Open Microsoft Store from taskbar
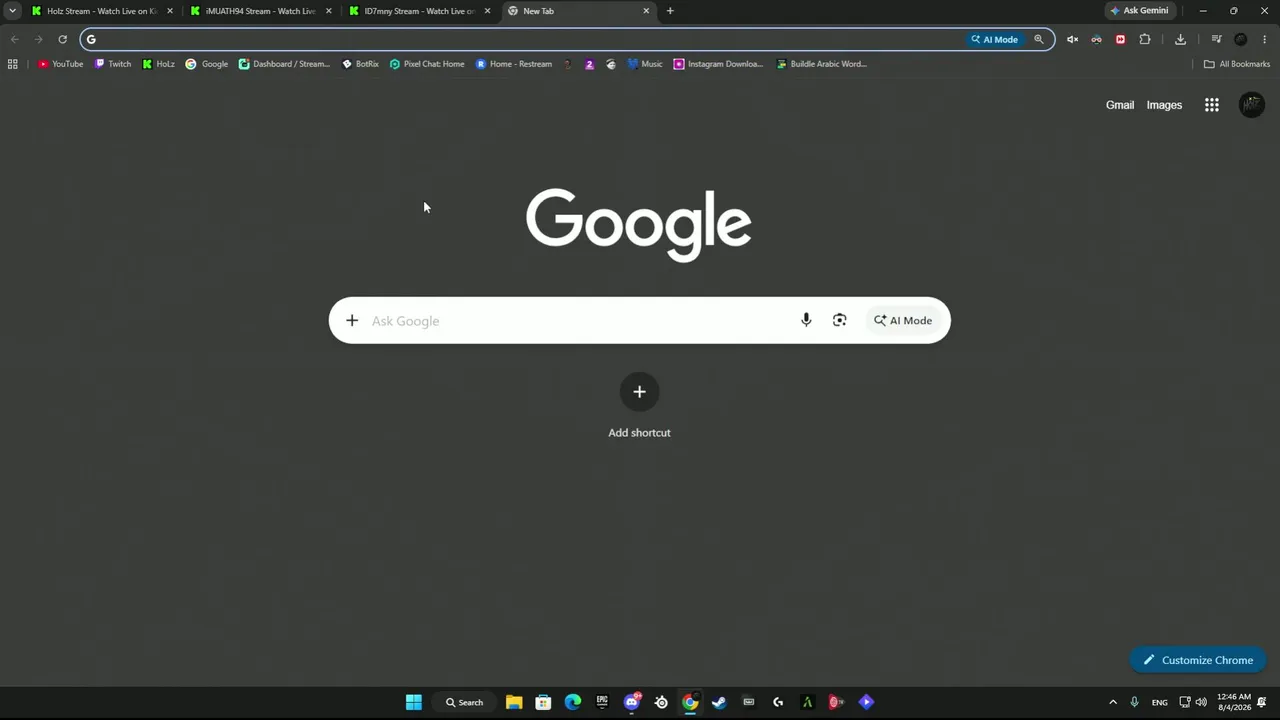 (x=543, y=702)
